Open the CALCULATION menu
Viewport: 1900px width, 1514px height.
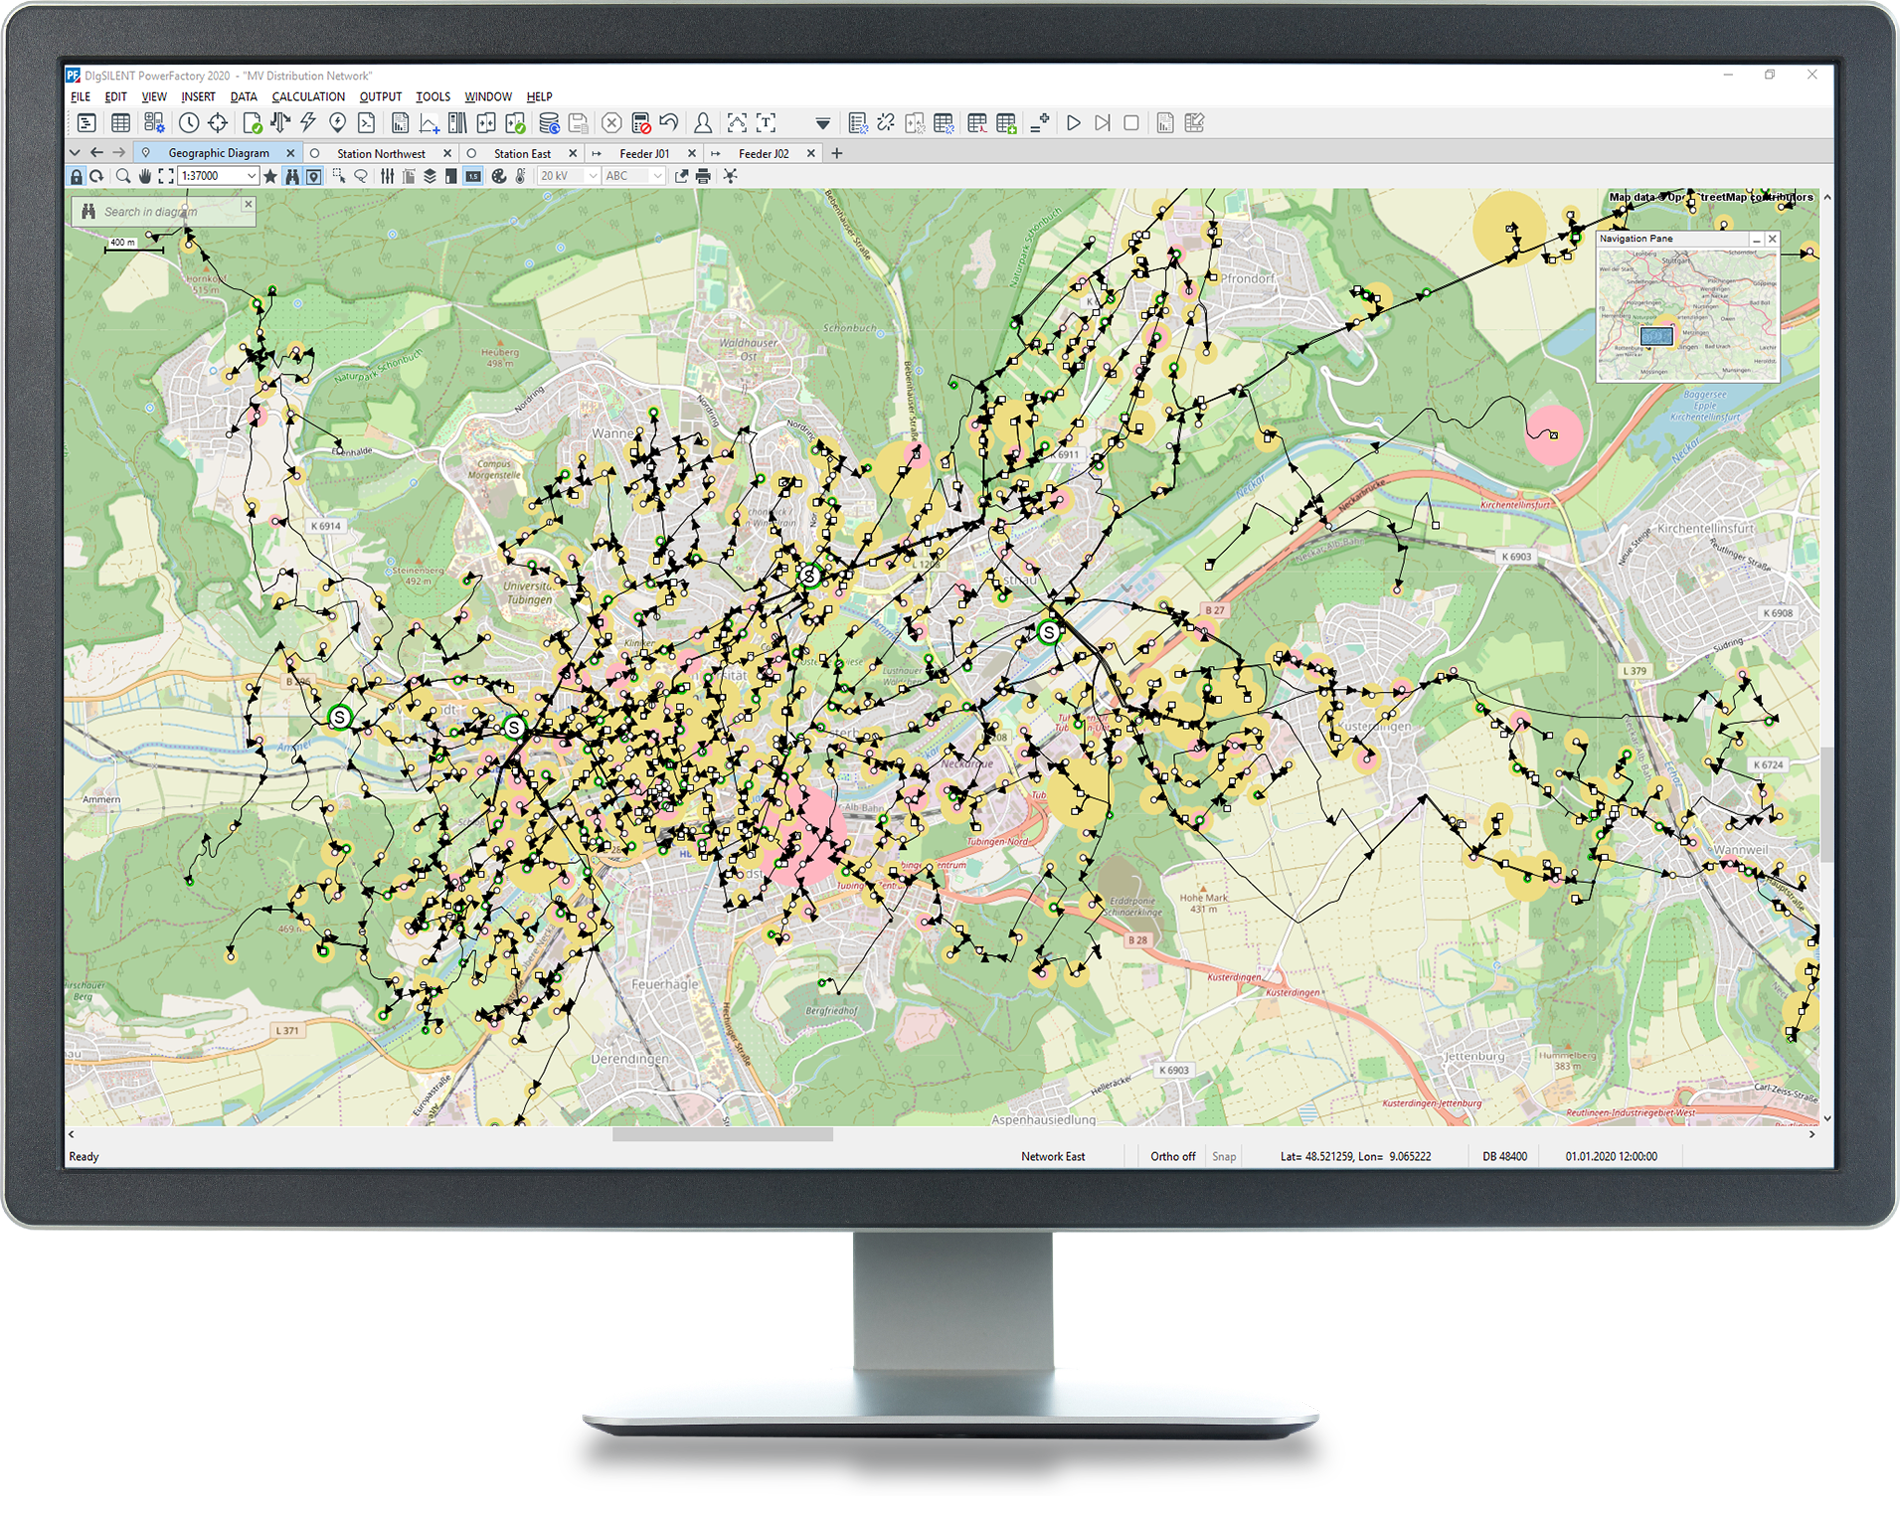pos(308,97)
